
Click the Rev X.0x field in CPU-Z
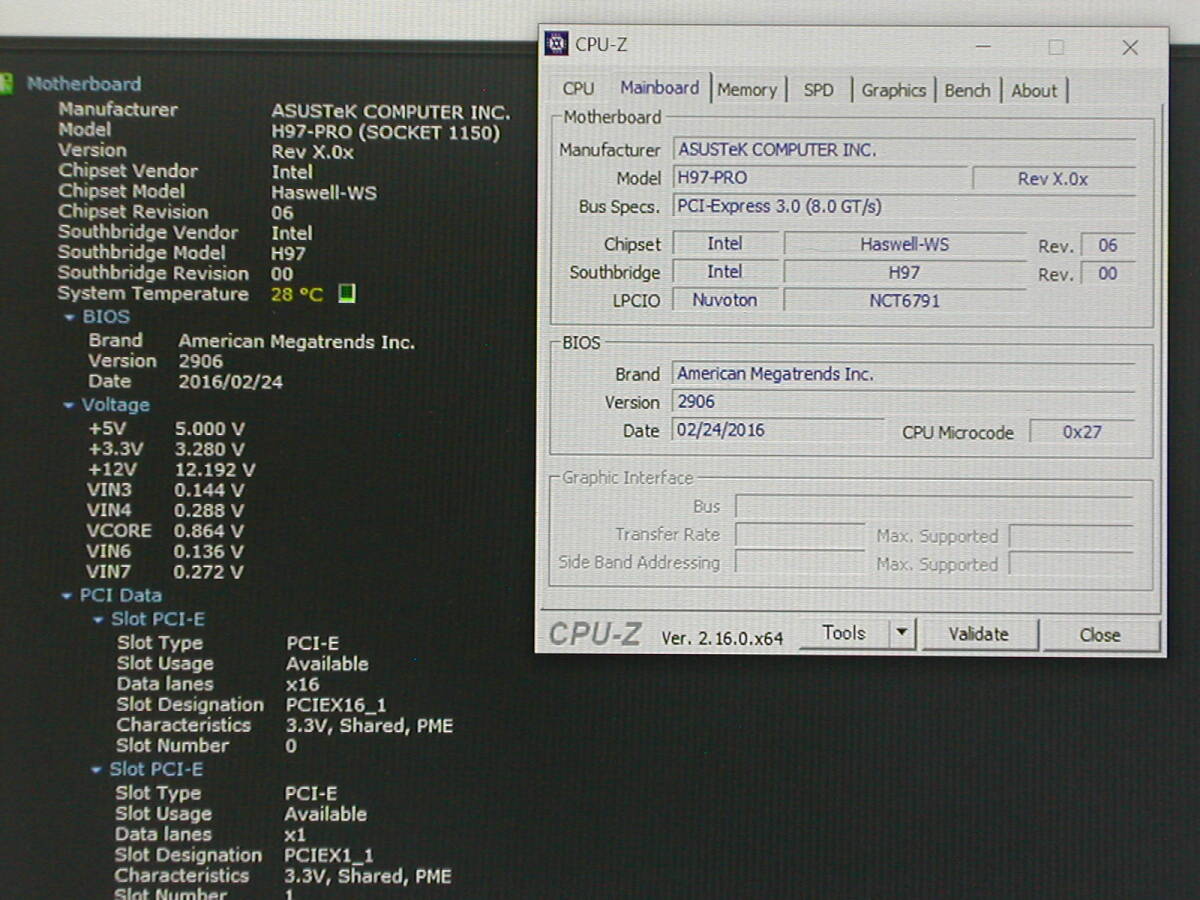coord(1053,179)
